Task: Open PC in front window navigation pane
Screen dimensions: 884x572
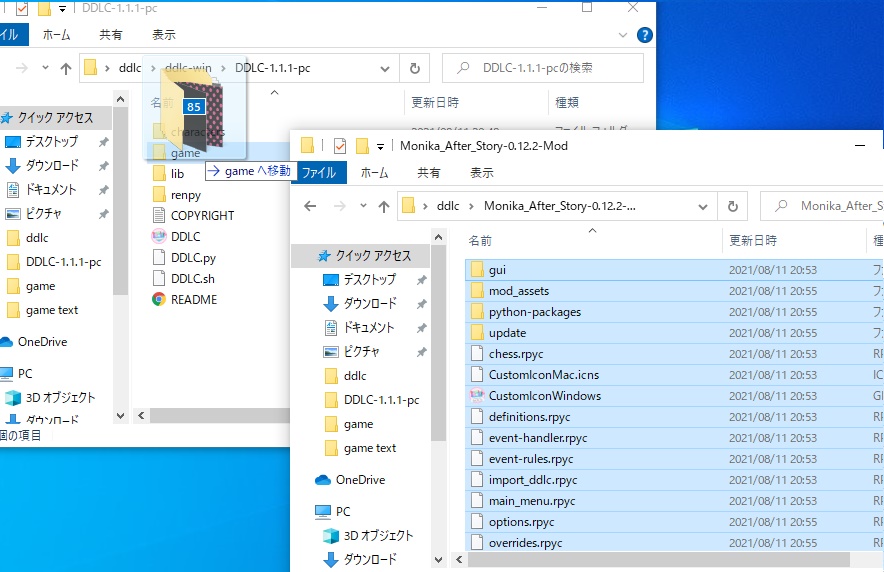Action: coord(343,511)
